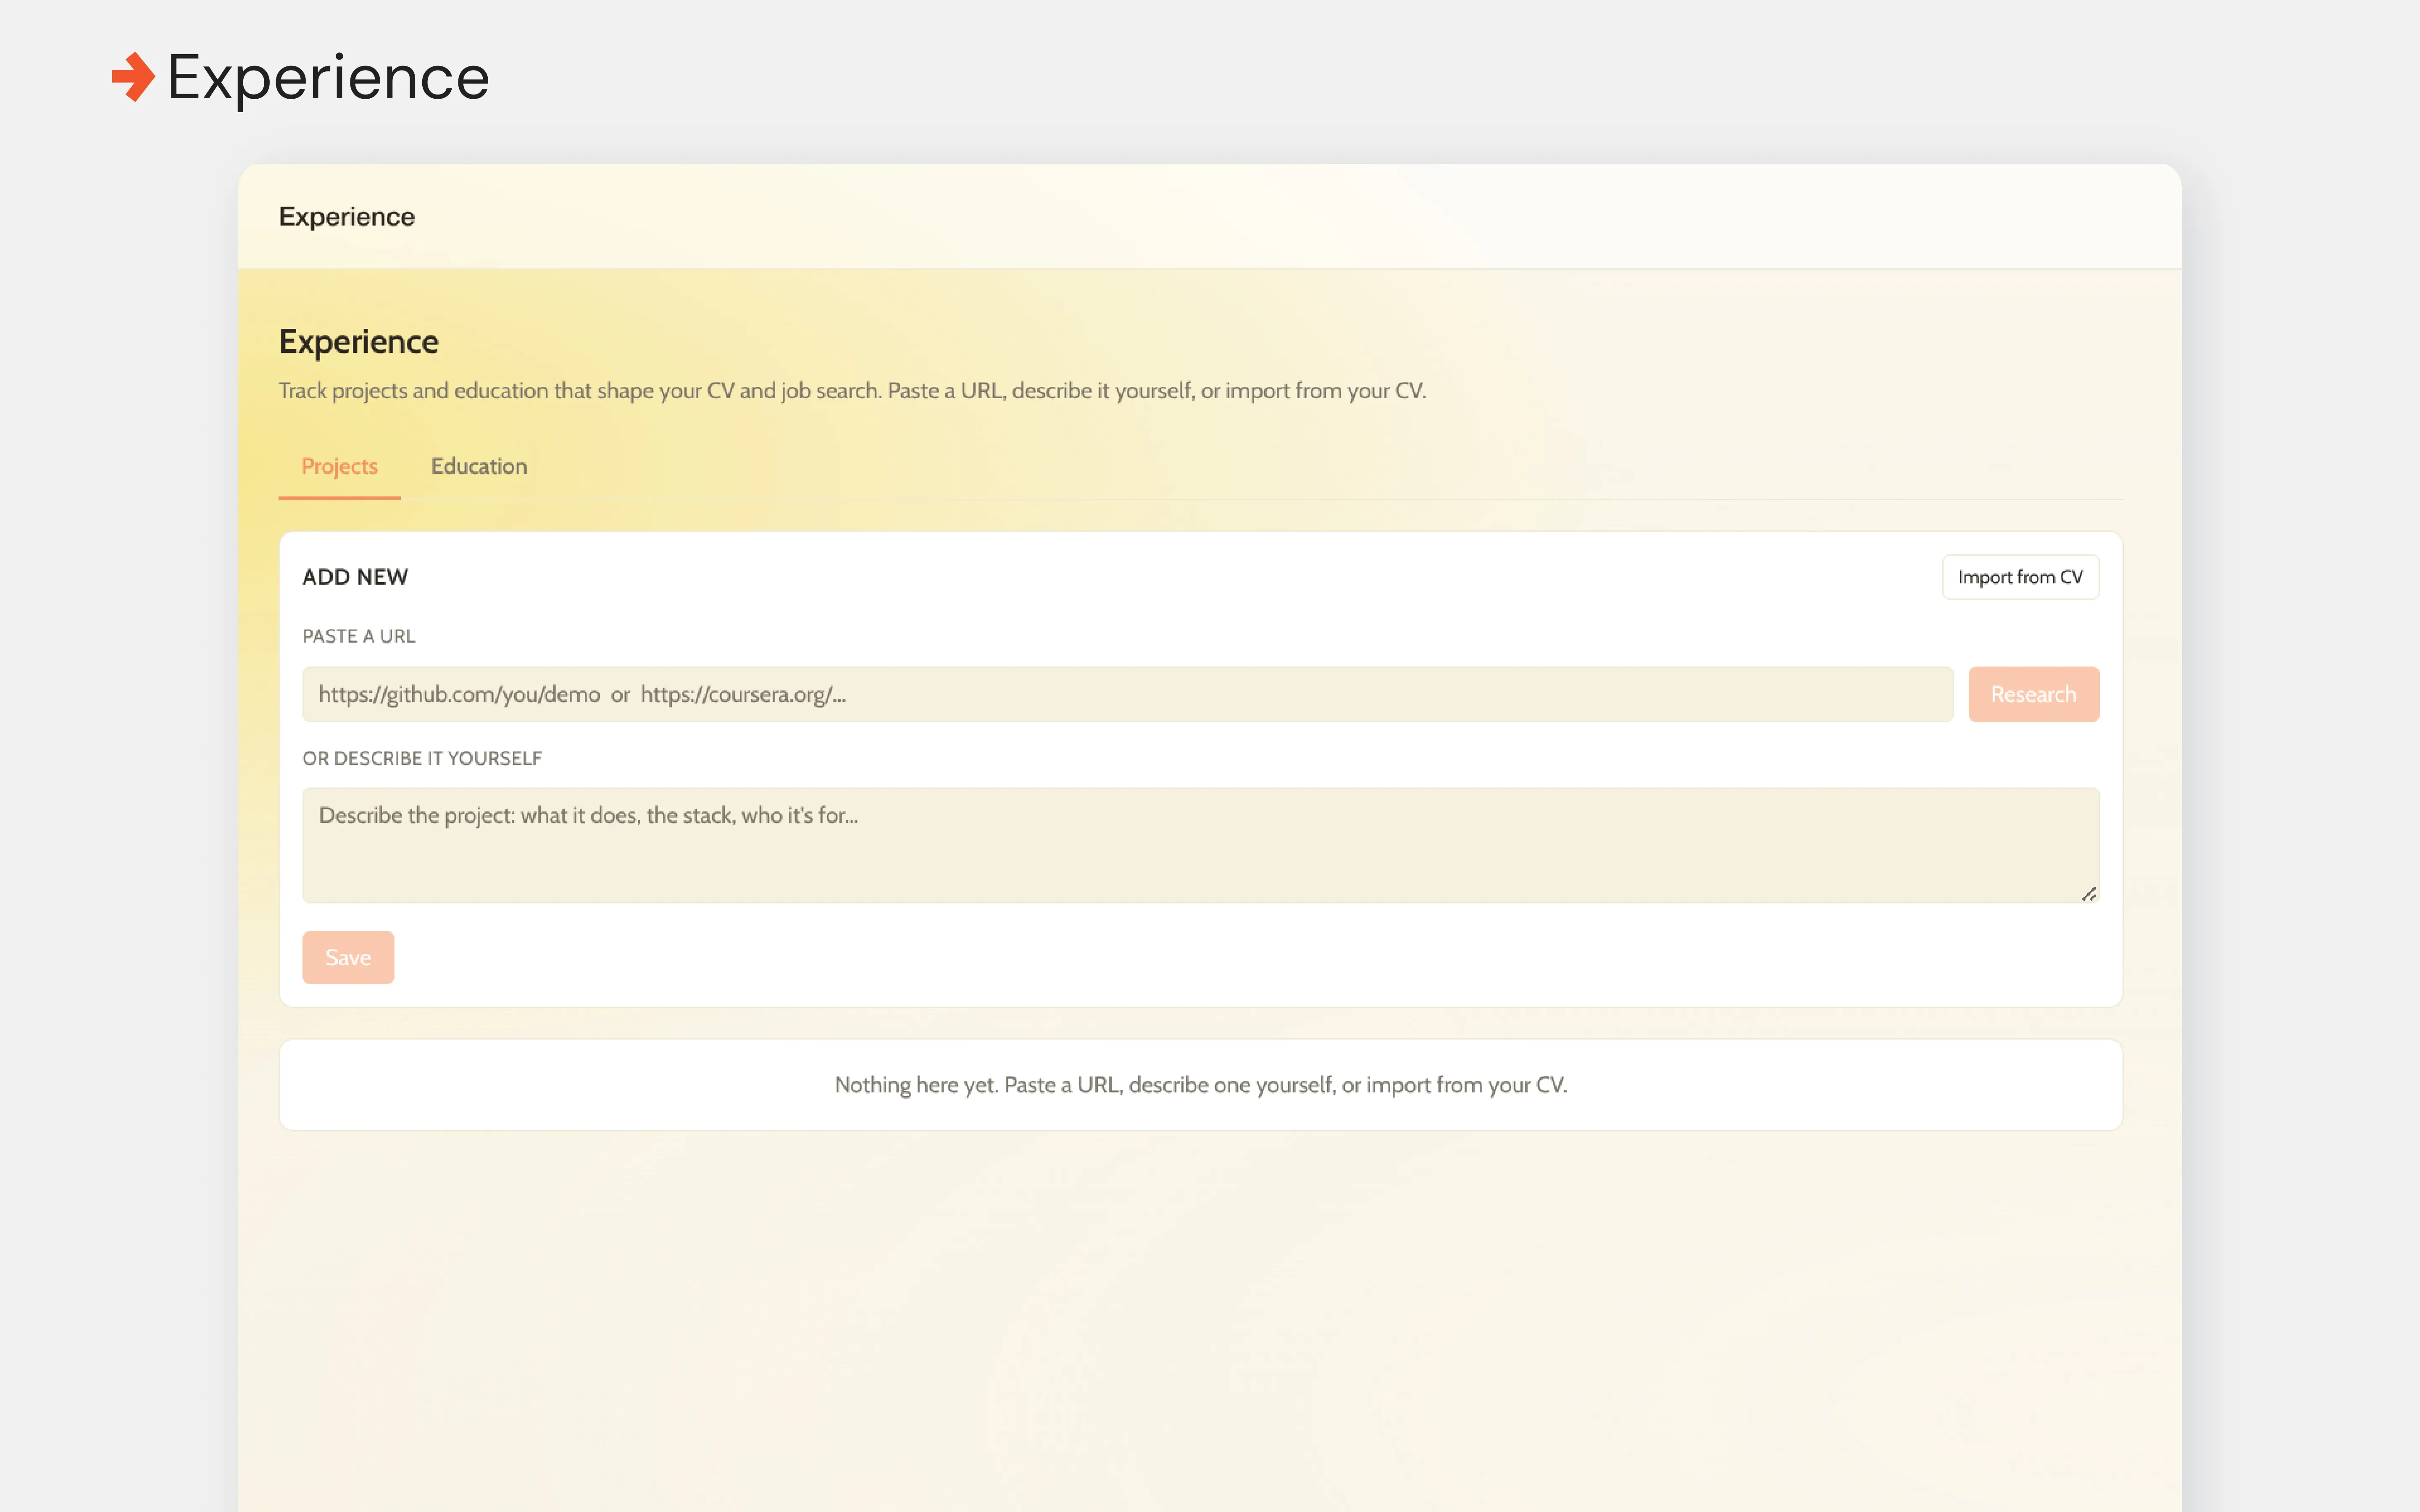This screenshot has height=1512, width=2420.
Task: Click the large Experience page title
Action: 328,78
